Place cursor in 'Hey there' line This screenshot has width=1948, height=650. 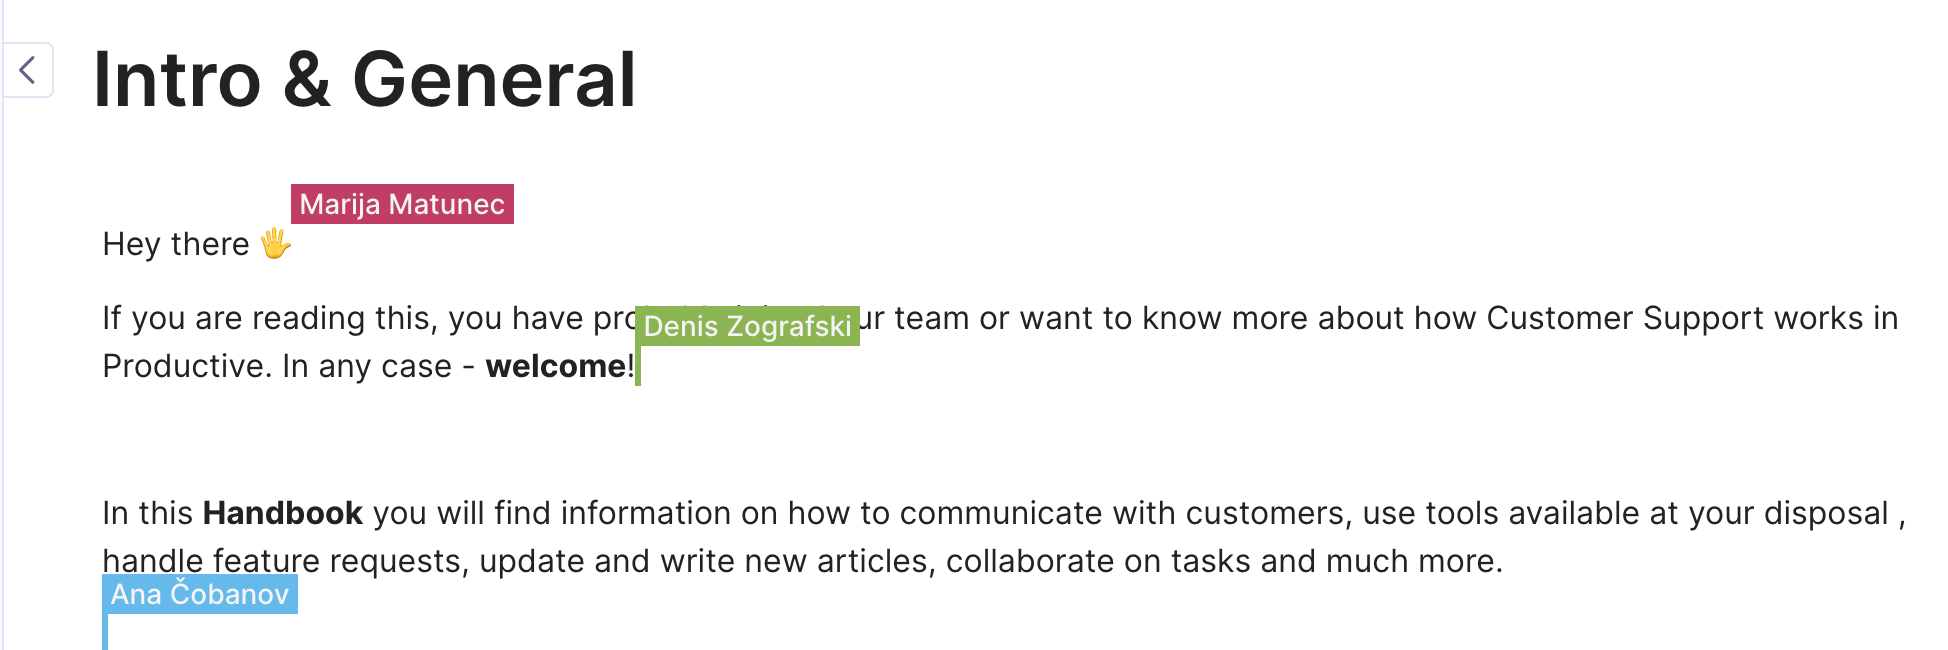176,244
